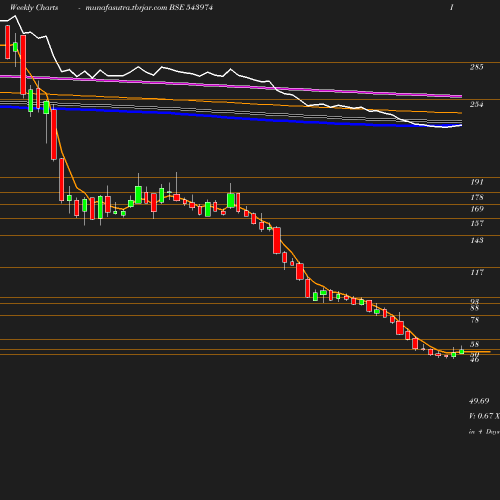Click the 169 price level label
This screenshot has height=500, width=500.
[477, 209]
